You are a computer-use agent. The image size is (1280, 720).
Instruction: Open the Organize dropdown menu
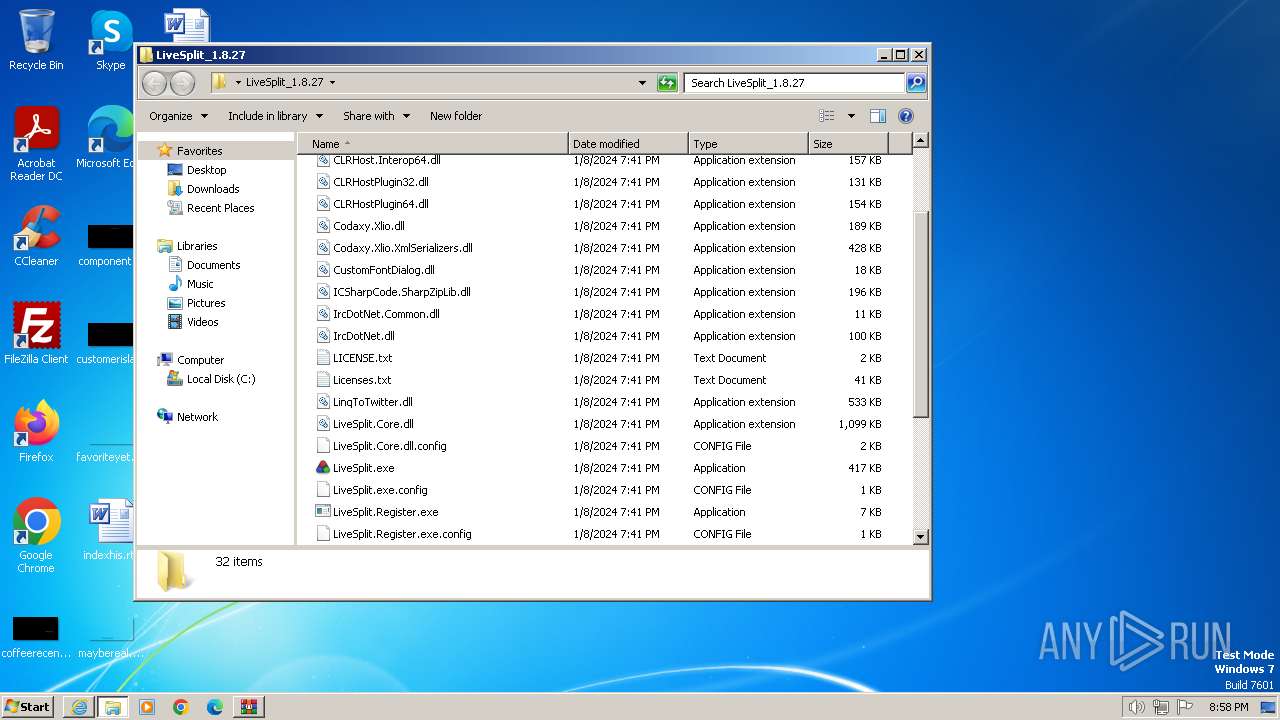pyautogui.click(x=178, y=116)
